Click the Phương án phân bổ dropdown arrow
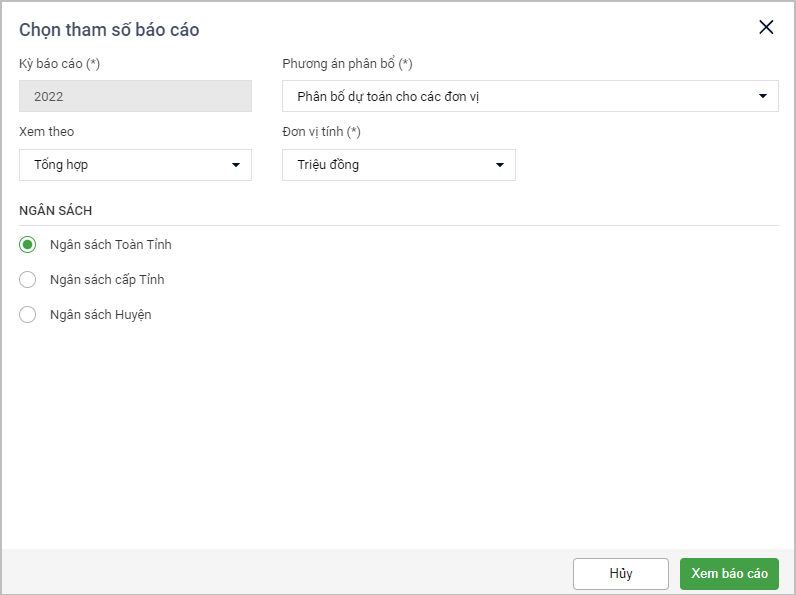The width and height of the screenshot is (796, 595). click(x=763, y=97)
